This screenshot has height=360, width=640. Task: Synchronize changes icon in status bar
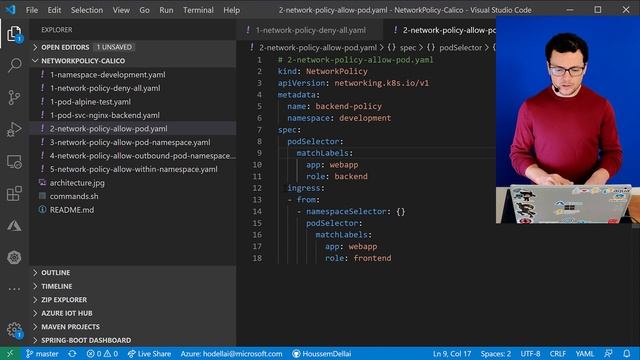point(72,353)
